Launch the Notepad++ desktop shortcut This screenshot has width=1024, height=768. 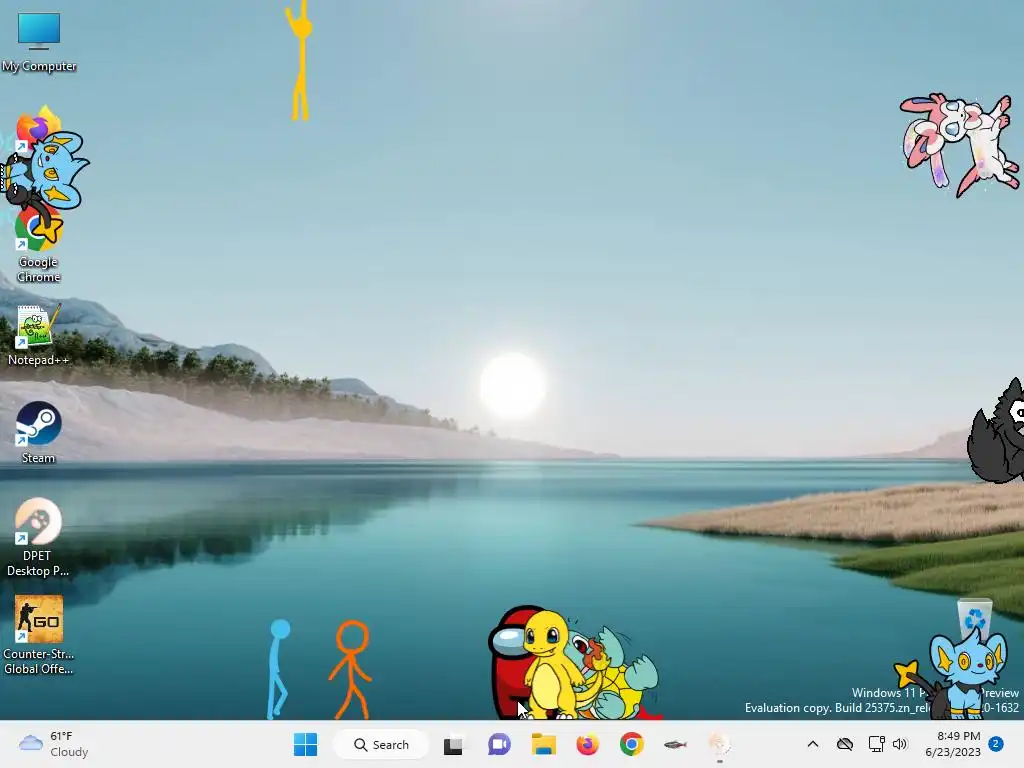point(38,335)
